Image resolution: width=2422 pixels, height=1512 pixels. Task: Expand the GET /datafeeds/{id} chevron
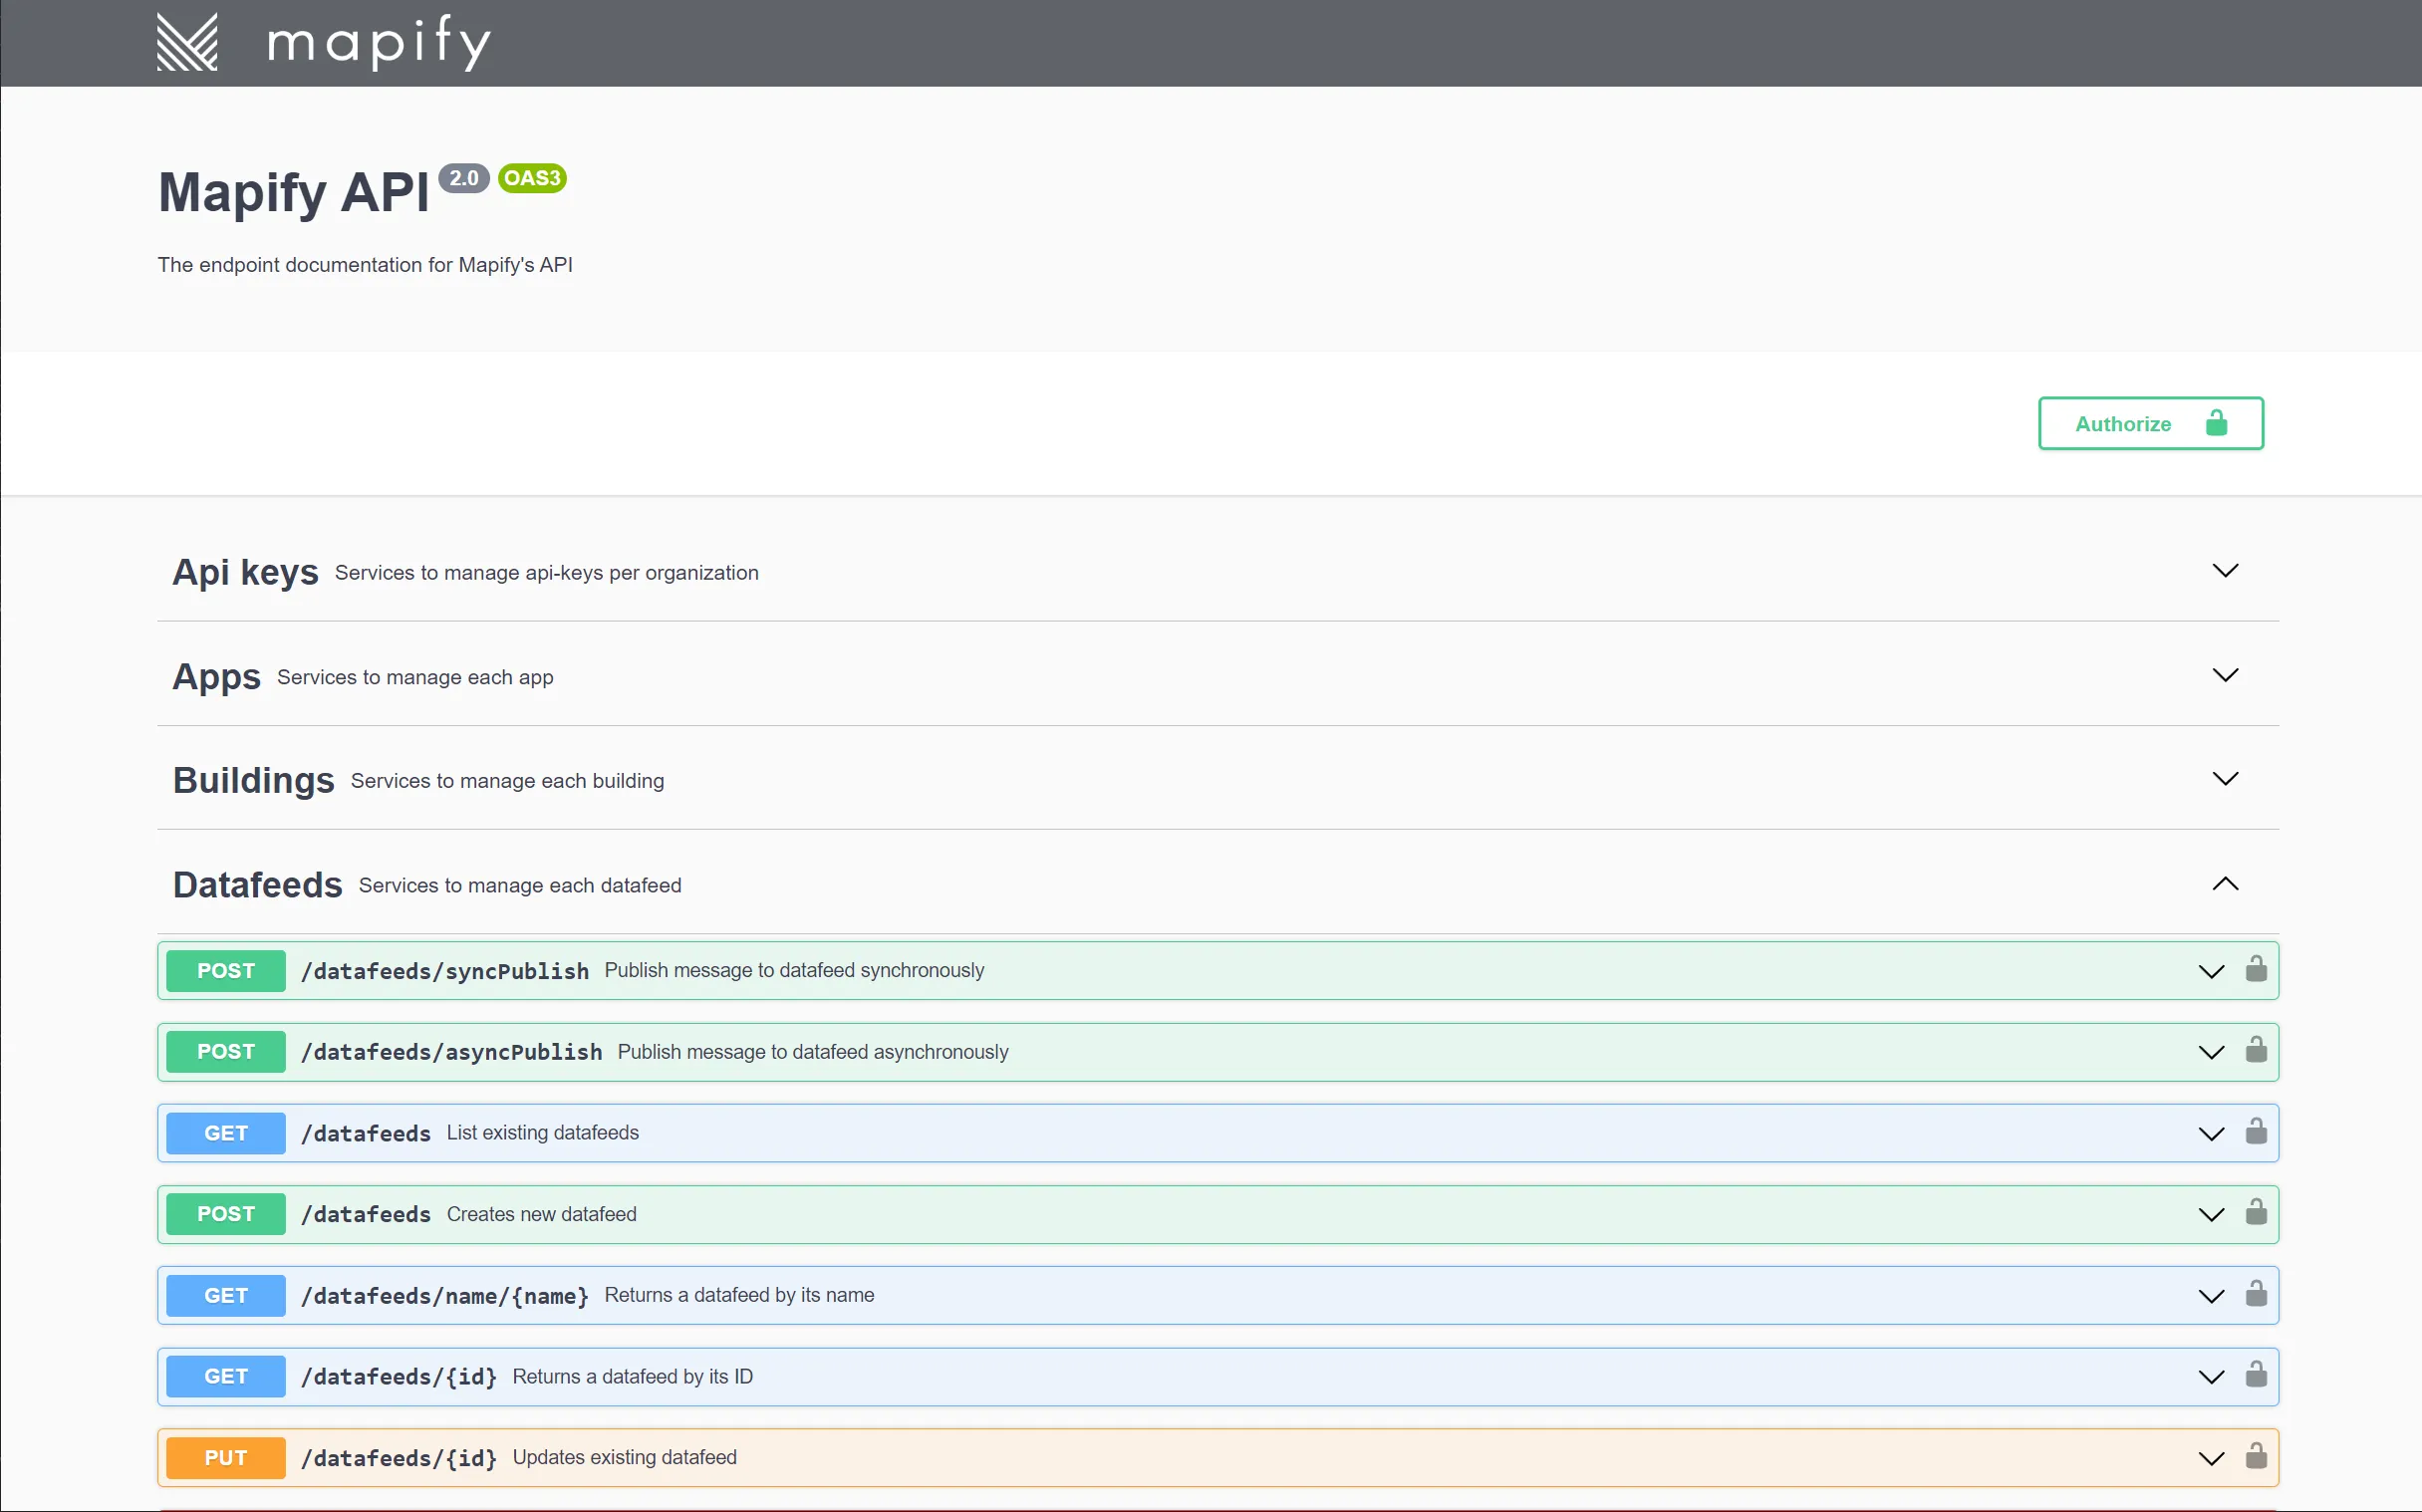(x=2210, y=1378)
